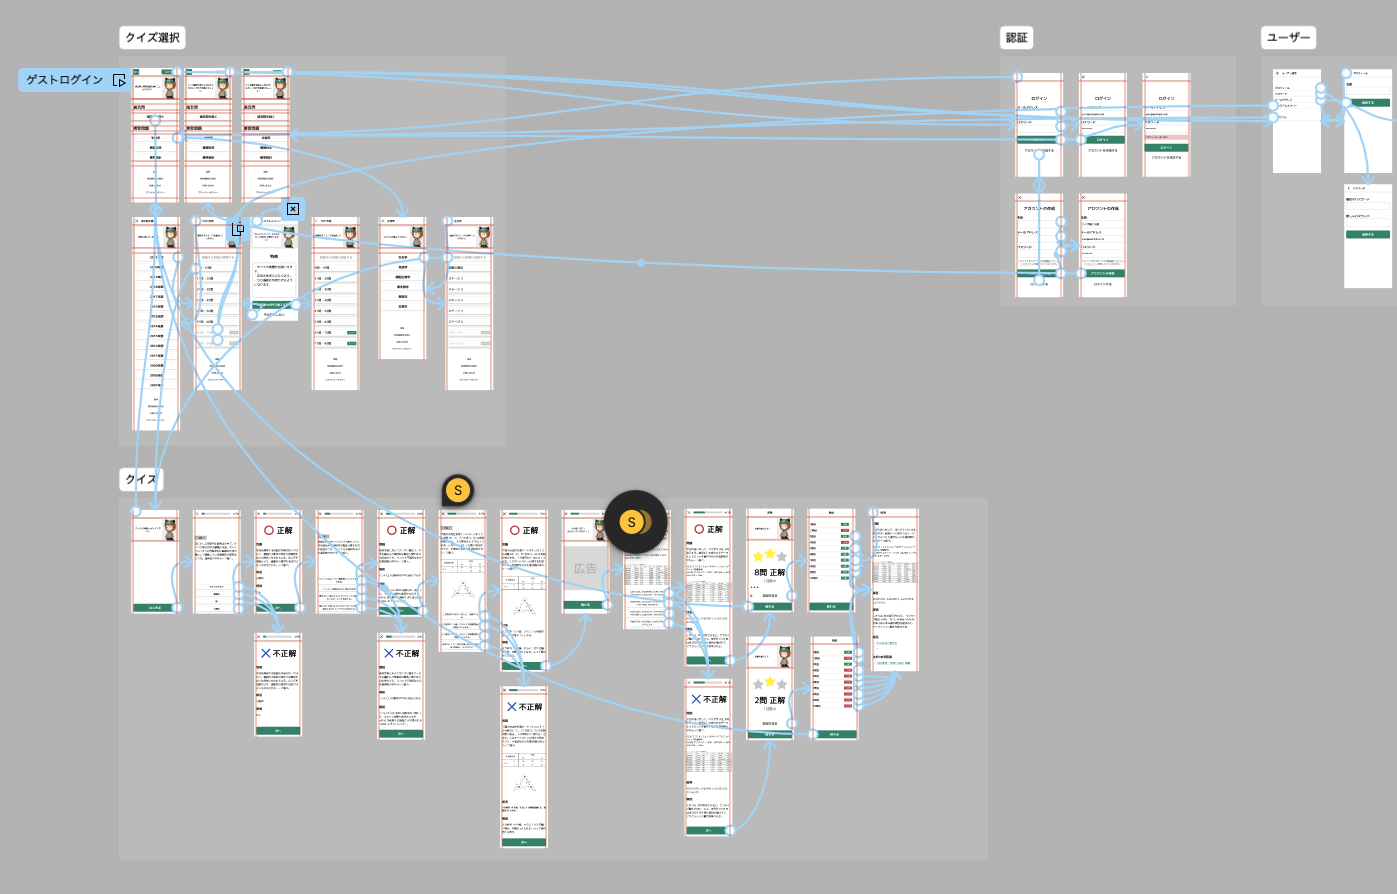
Task: Click the large blue X on tall 不正解 frame
Action: point(511,707)
